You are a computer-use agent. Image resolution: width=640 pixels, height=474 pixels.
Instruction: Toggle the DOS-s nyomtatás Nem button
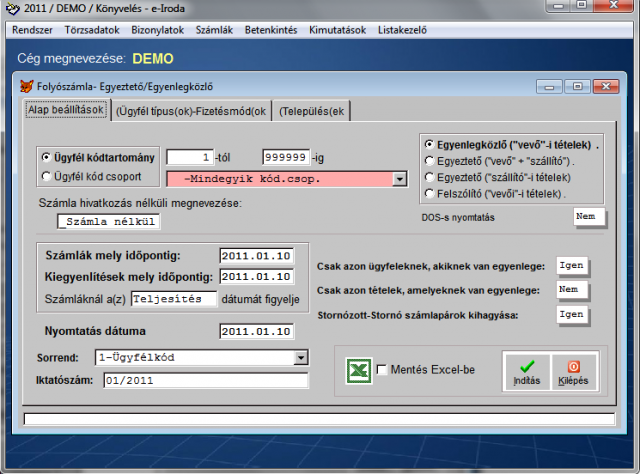click(589, 216)
